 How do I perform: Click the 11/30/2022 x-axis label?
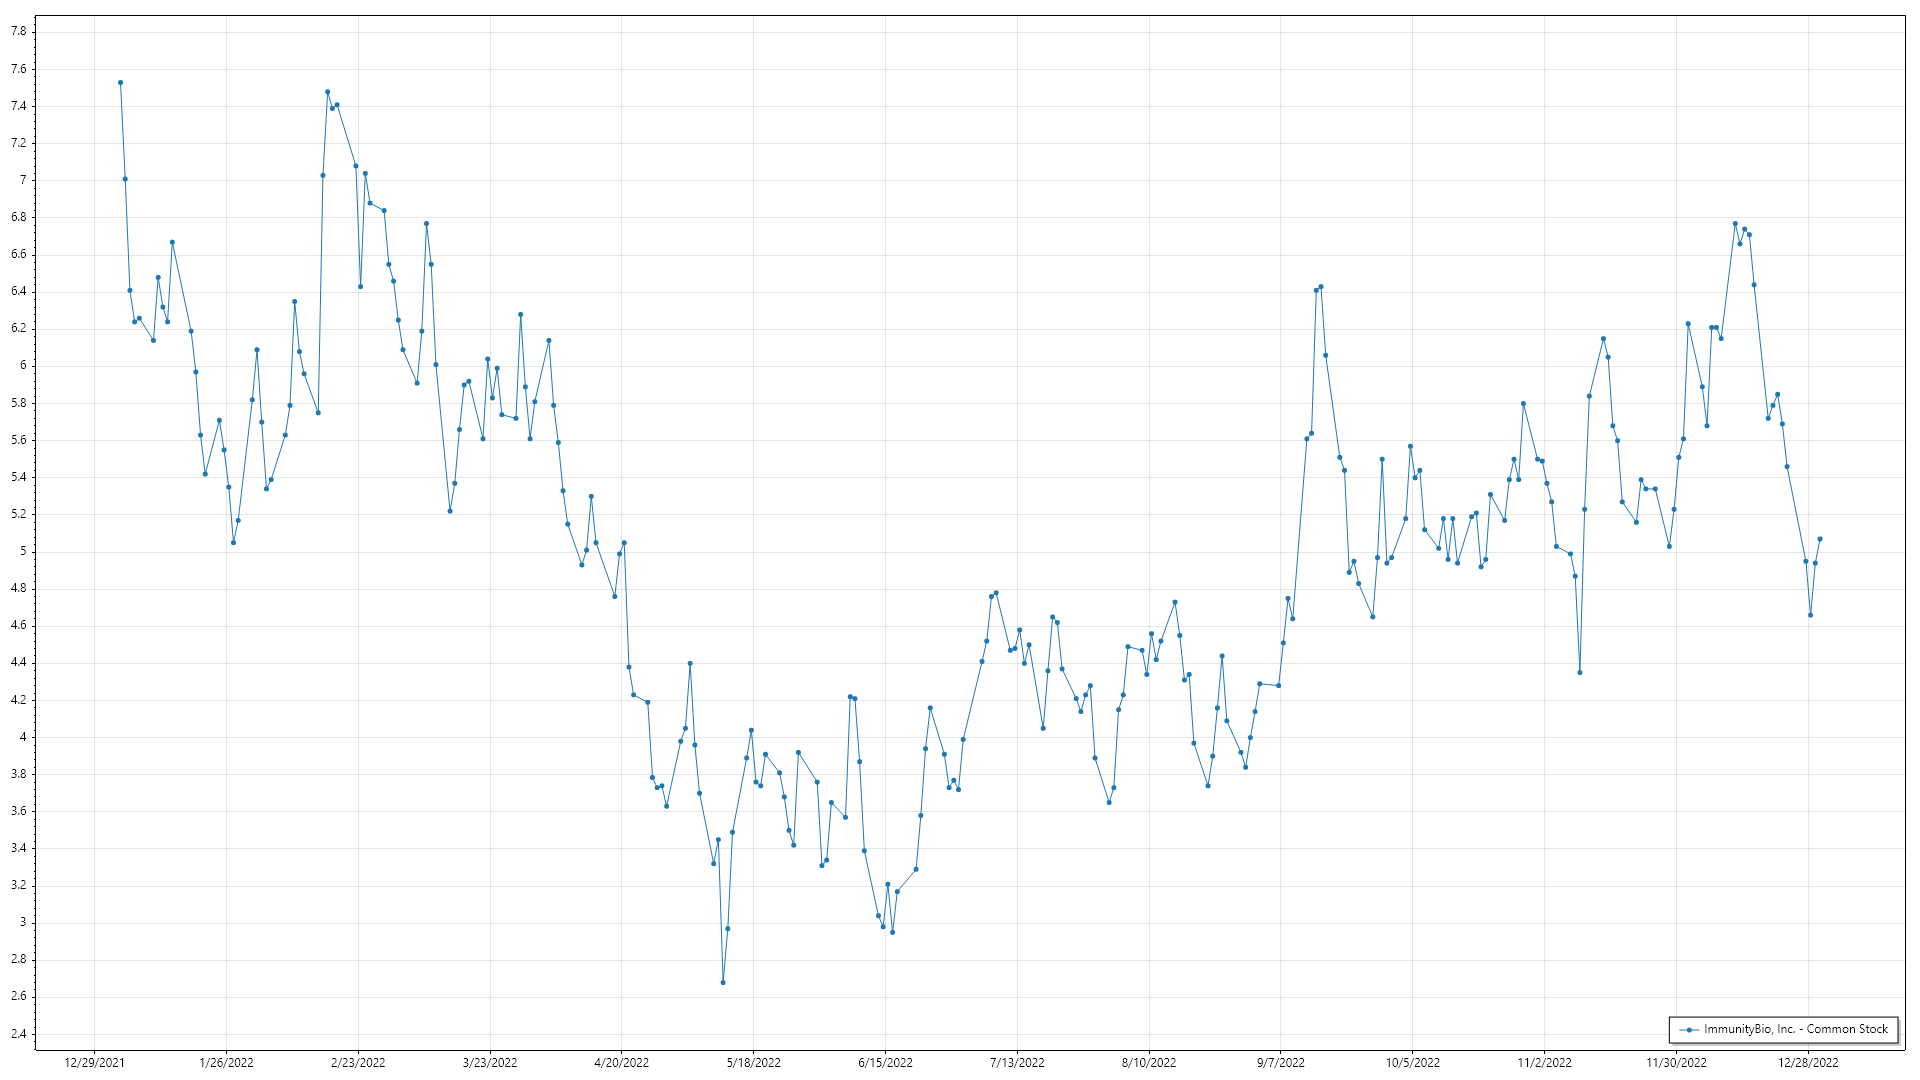1677,1063
